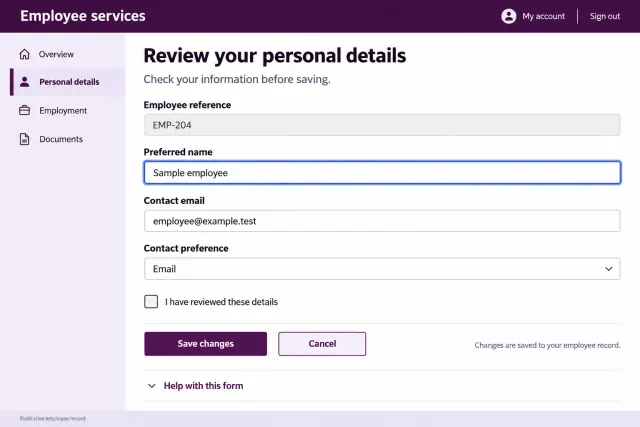The image size is (640, 427).
Task: Select Personal details in the sidebar
Action: (x=68, y=82)
